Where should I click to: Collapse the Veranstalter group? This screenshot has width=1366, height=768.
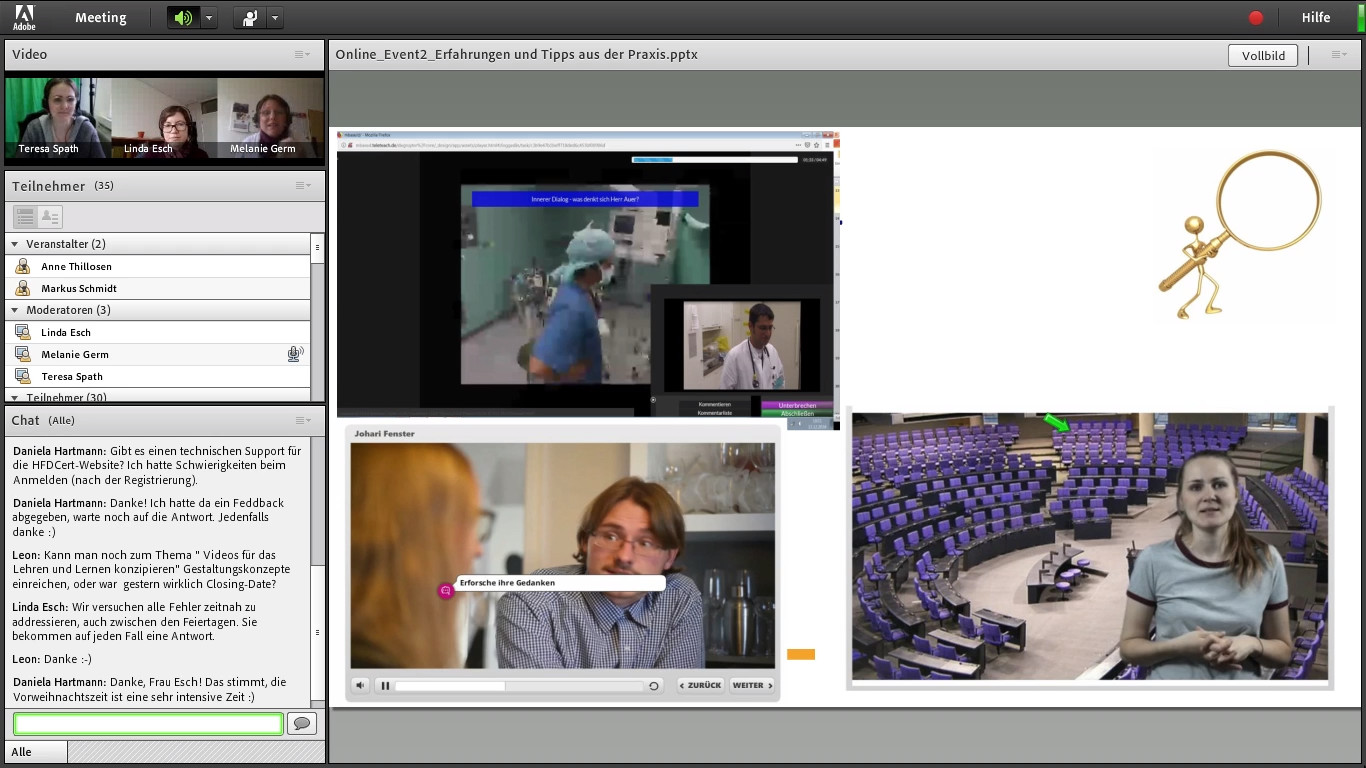[x=14, y=244]
